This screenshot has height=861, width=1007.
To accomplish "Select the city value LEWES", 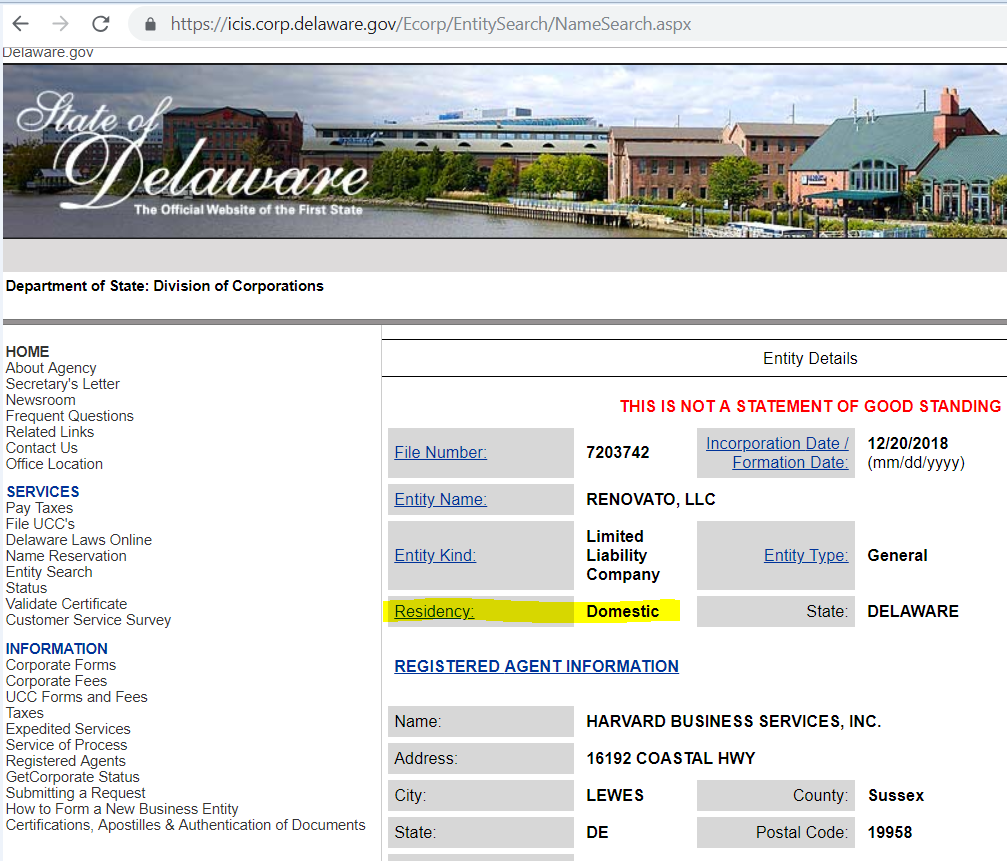I will [615, 796].
